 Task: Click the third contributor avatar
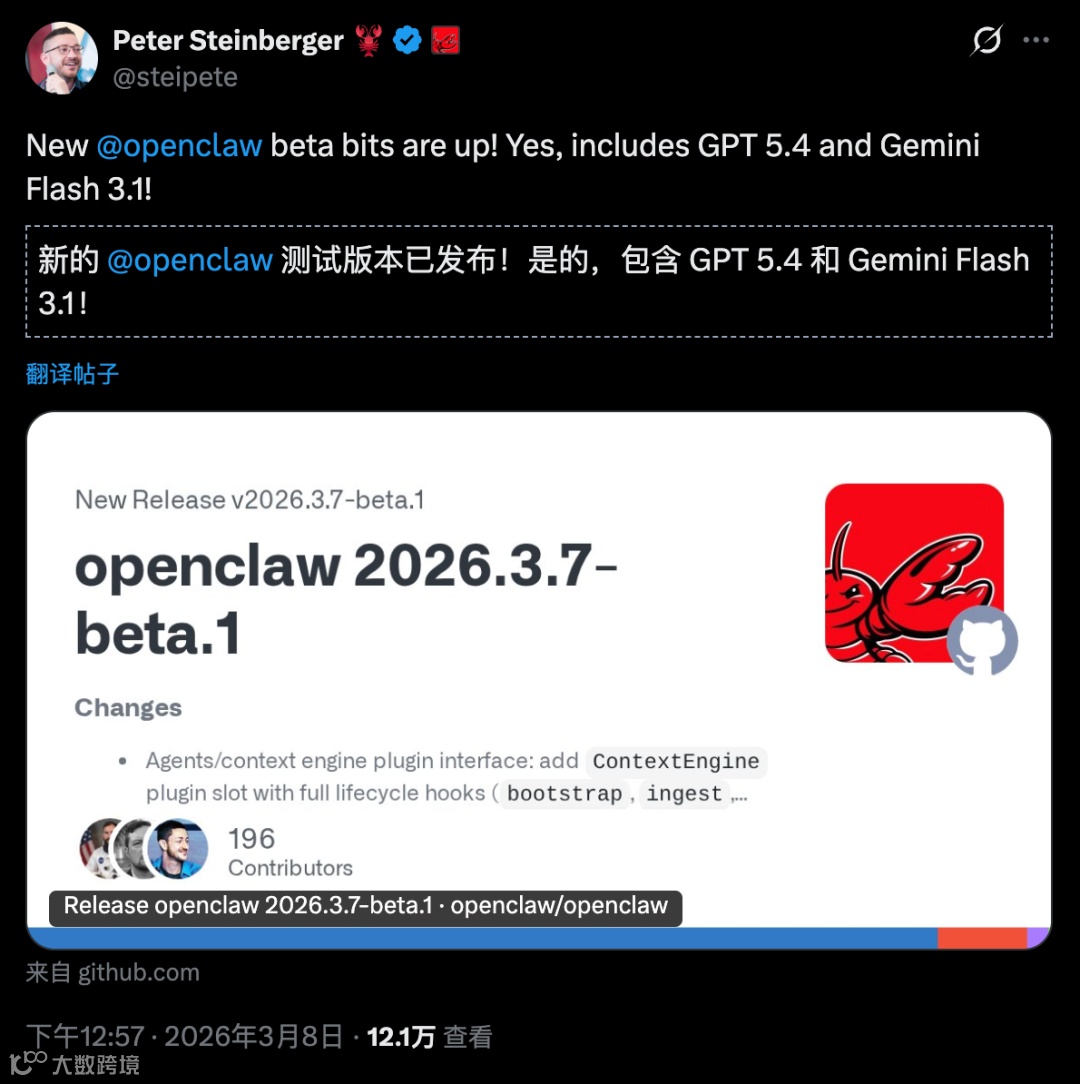tap(178, 849)
